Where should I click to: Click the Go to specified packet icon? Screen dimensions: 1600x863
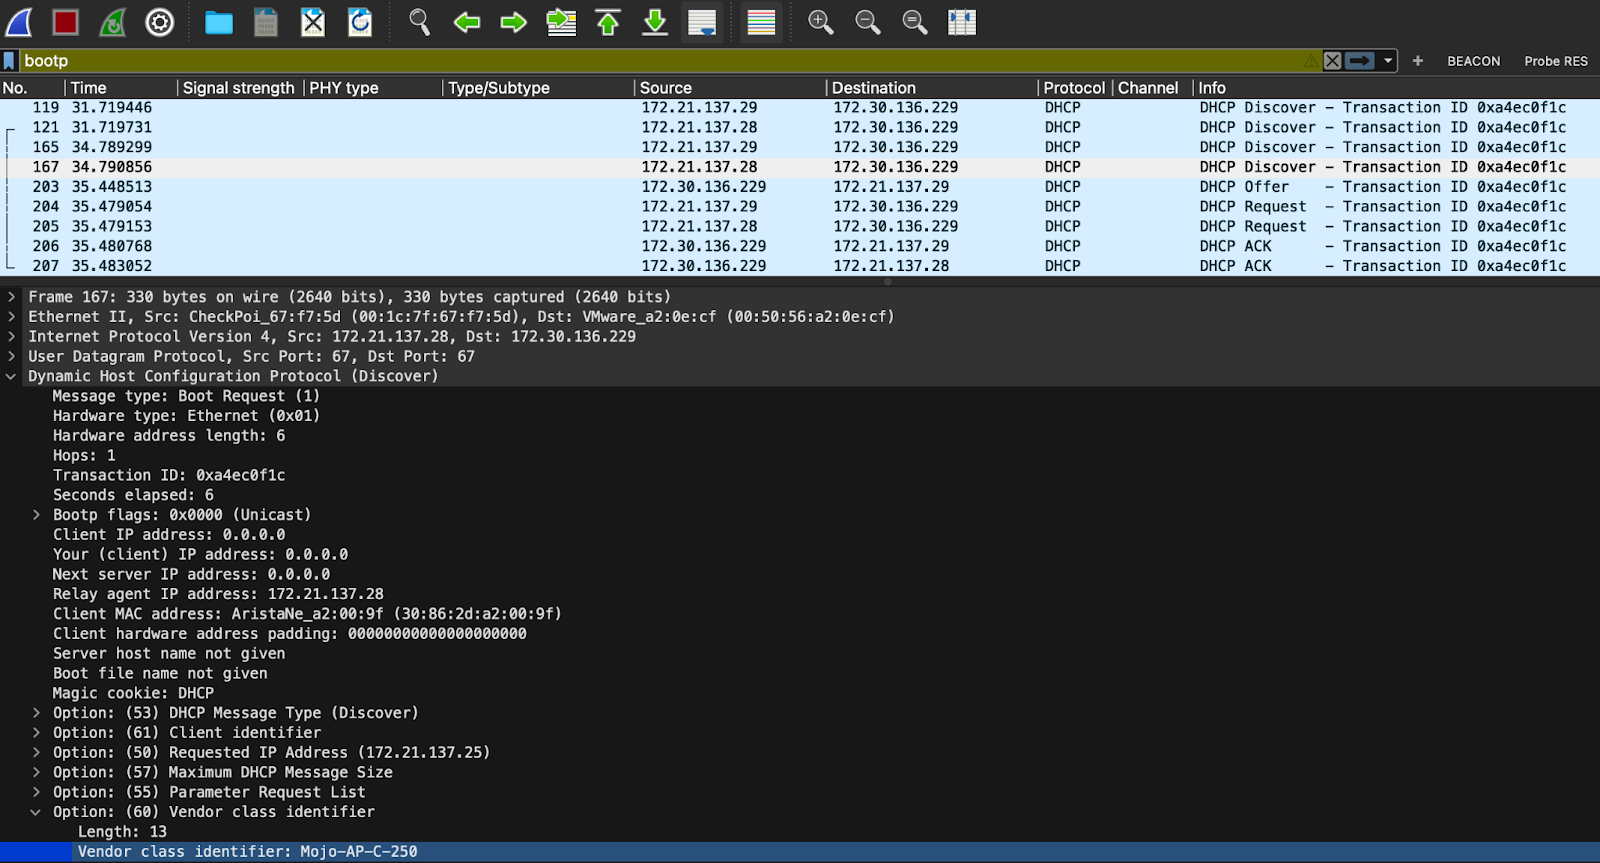[x=561, y=22]
